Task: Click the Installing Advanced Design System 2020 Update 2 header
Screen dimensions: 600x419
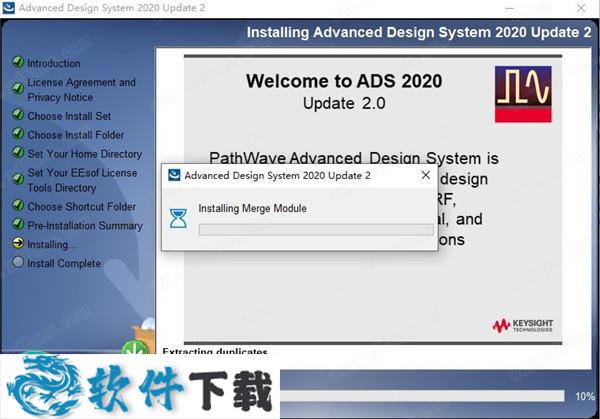Action: pyautogui.click(x=419, y=32)
